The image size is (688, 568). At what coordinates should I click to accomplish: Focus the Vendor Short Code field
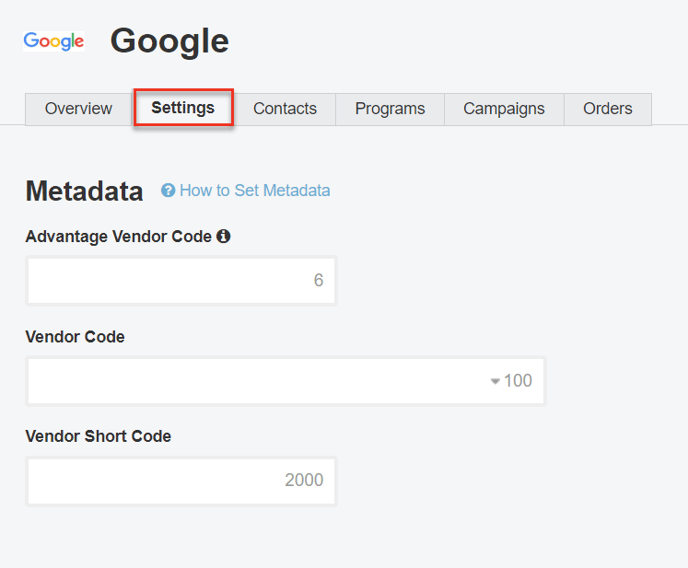click(181, 481)
